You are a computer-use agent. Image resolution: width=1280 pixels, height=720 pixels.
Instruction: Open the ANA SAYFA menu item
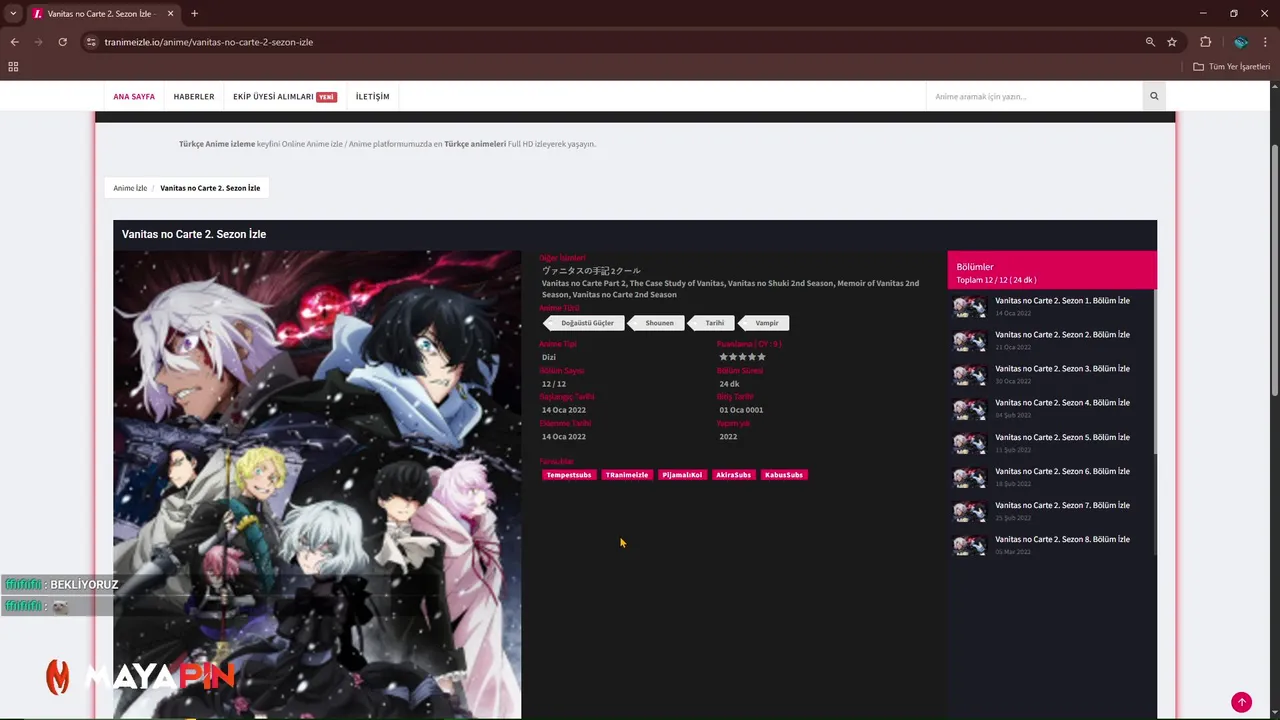coord(134,96)
